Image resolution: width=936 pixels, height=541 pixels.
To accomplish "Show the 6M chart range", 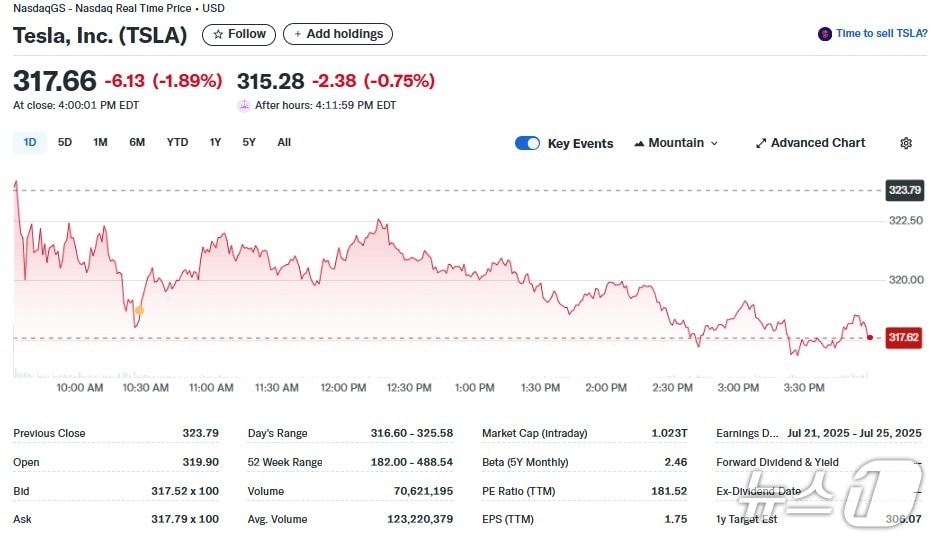I will pos(137,142).
